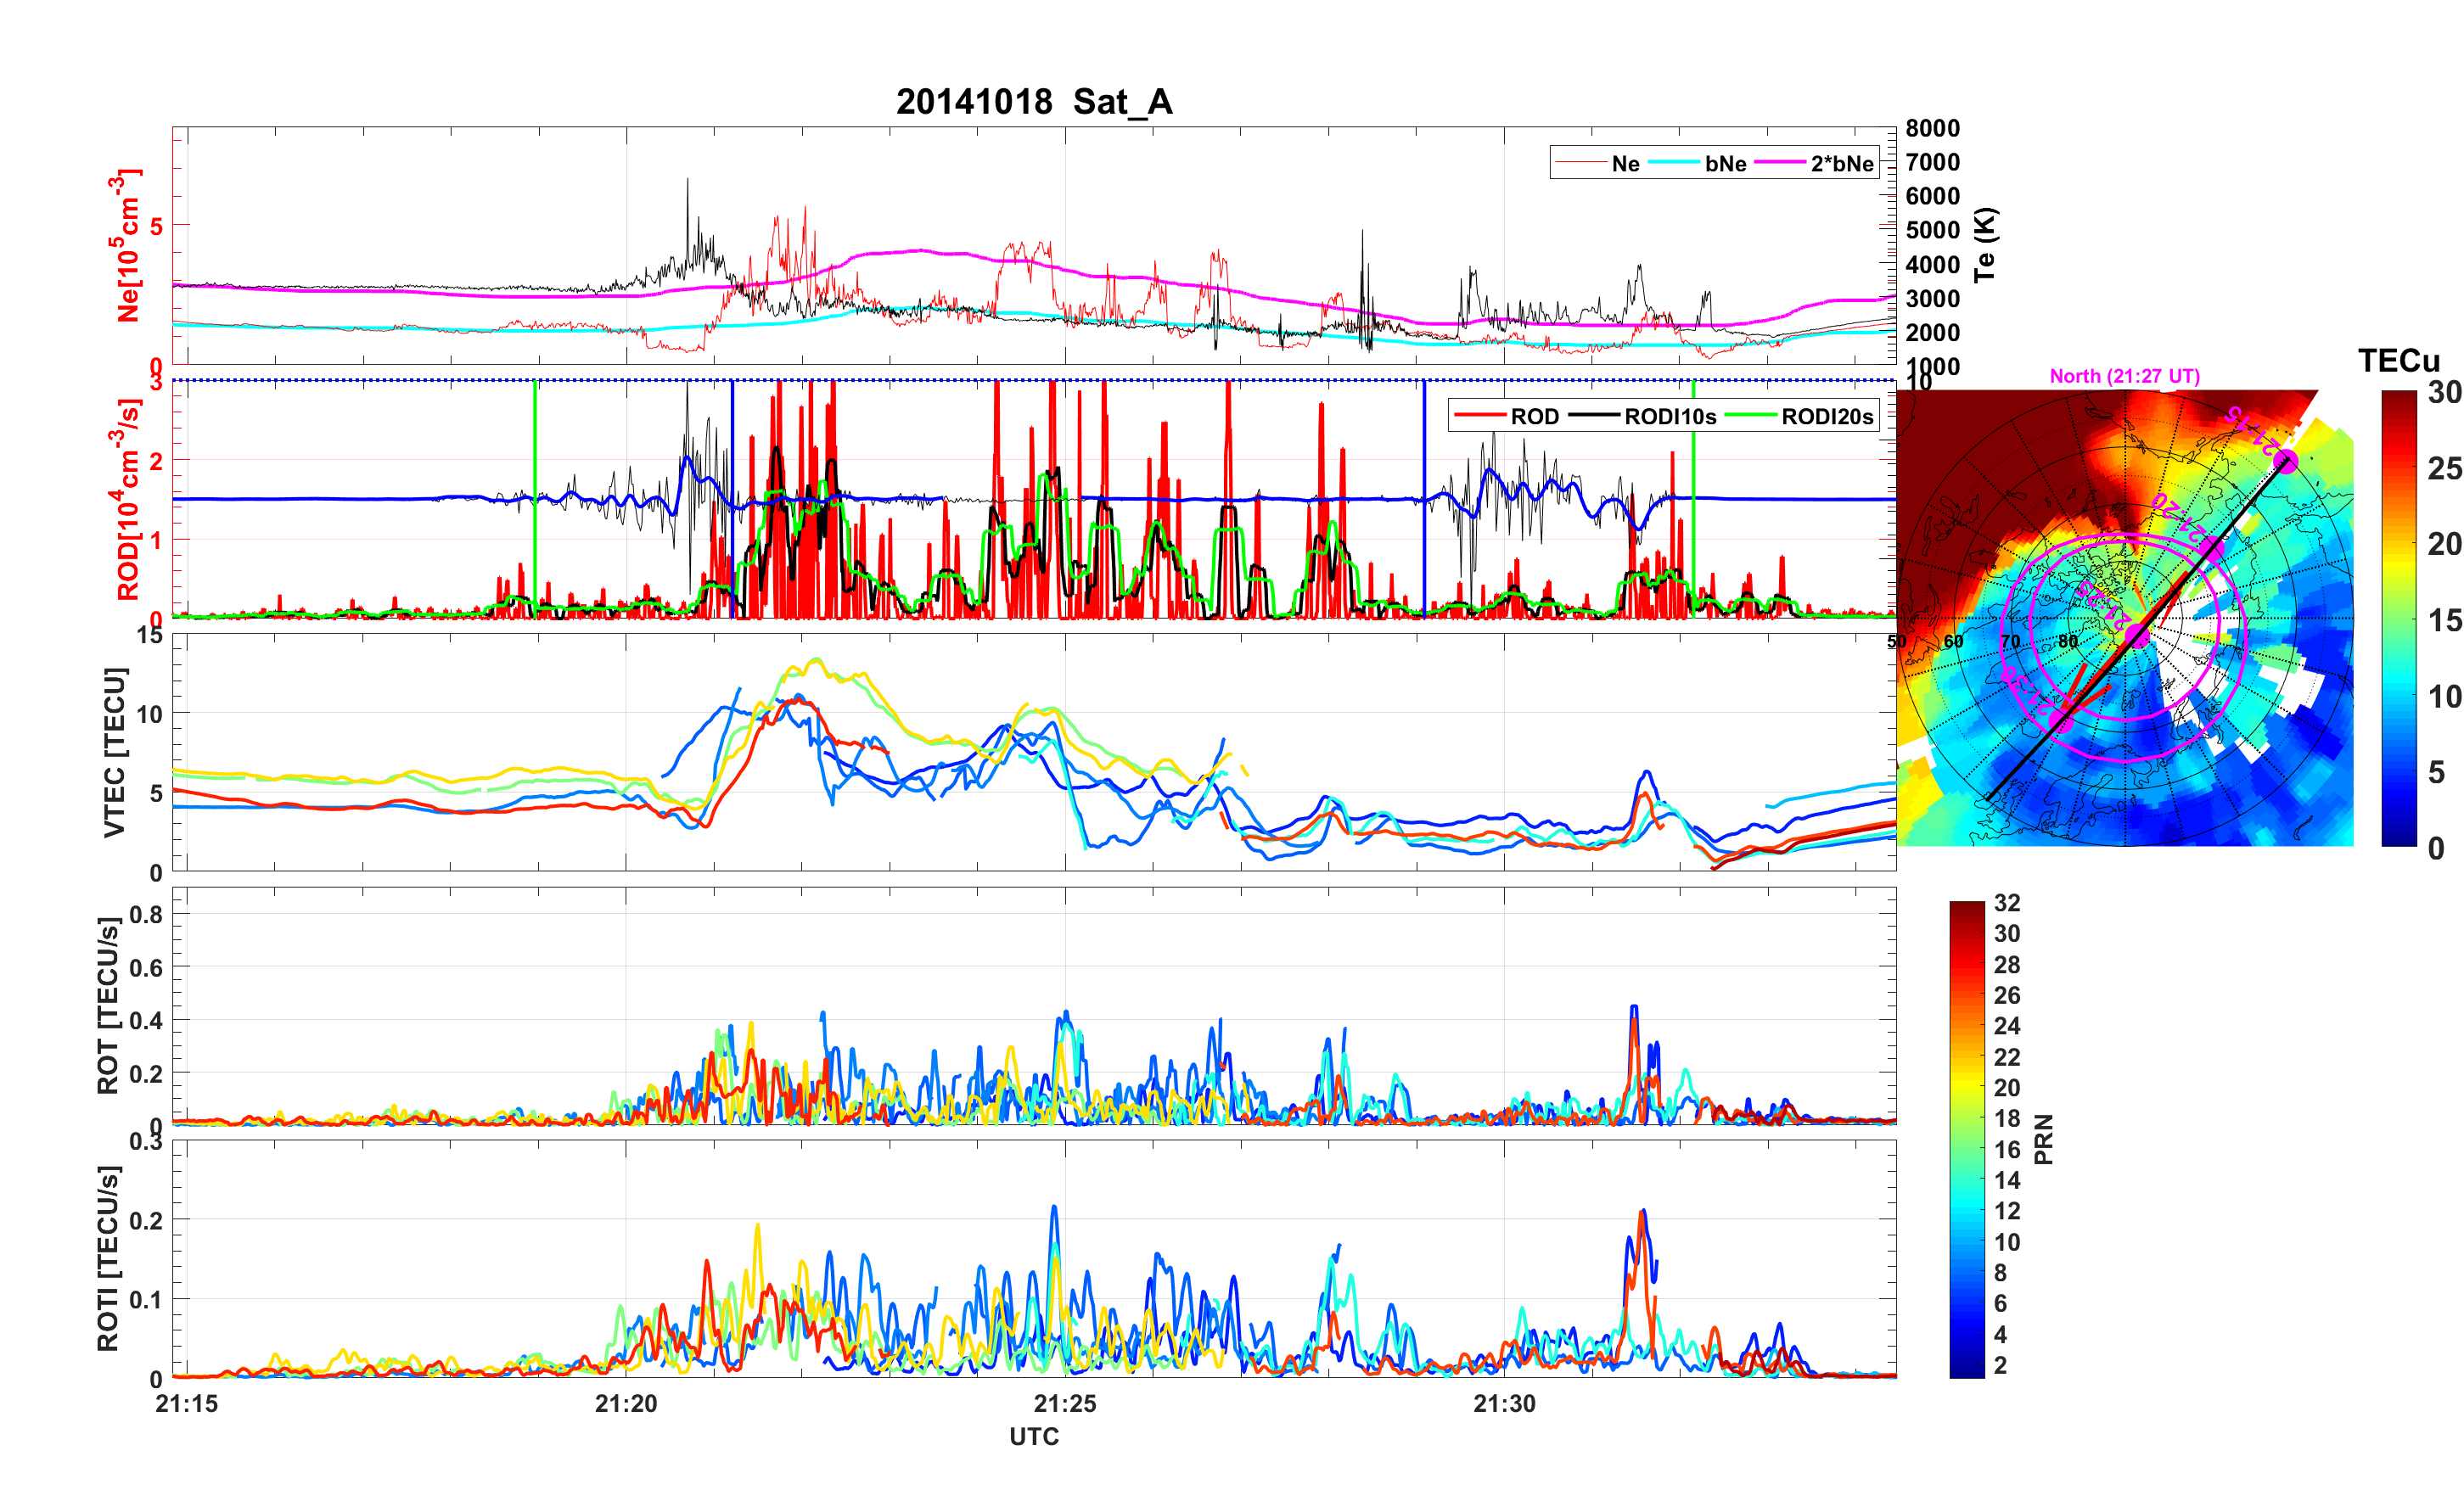Screen dimensions: 2464x1490
Task: Click the TECu colorbar title
Action: [x=2398, y=361]
